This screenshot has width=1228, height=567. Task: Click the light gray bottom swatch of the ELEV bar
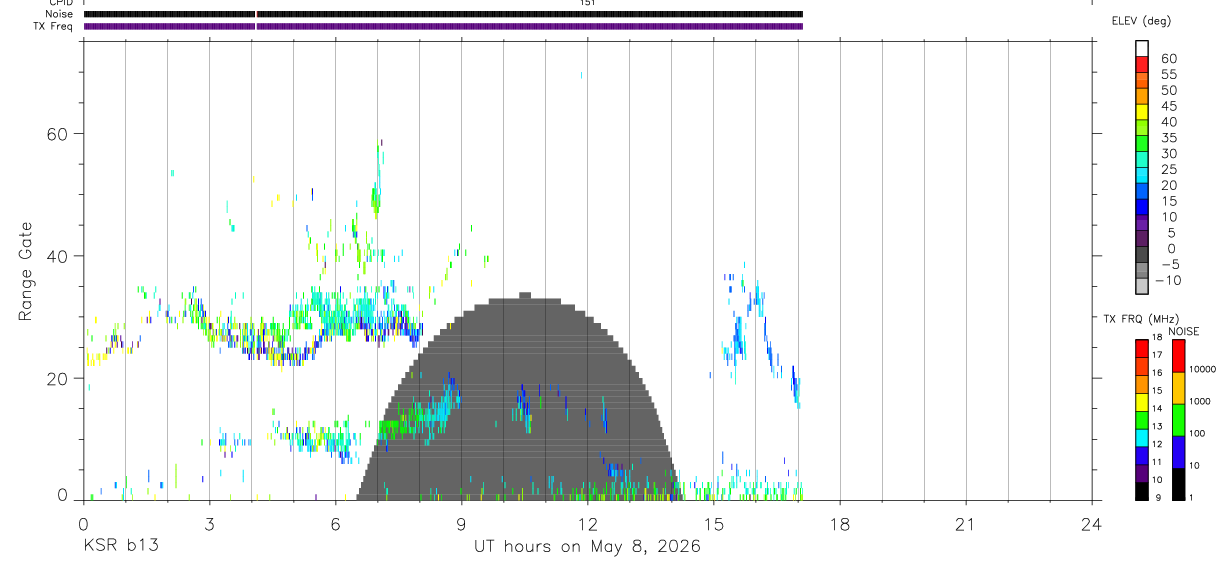tap(1142, 286)
